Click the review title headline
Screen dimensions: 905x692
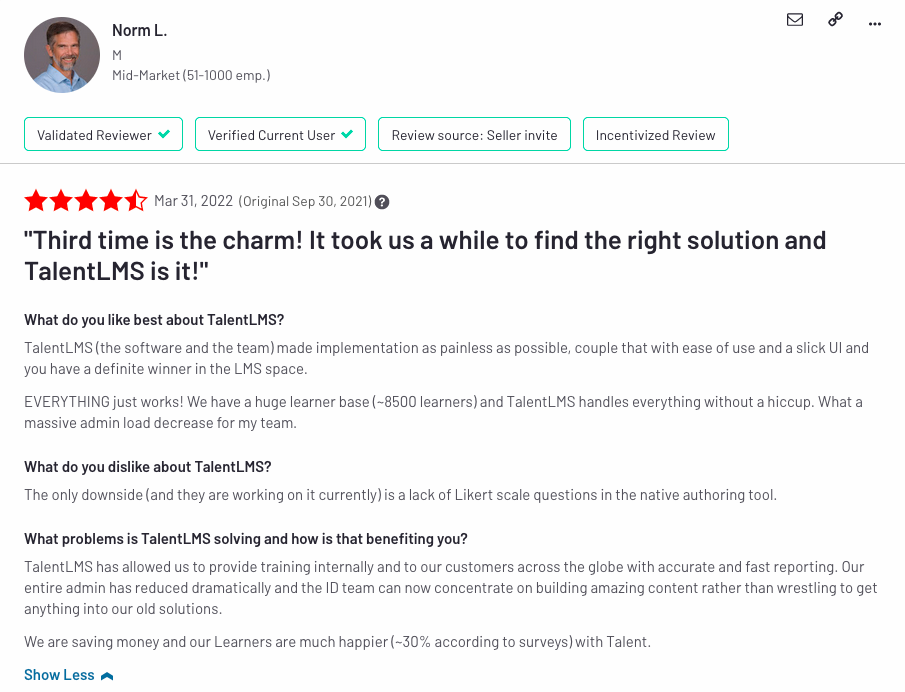point(425,256)
